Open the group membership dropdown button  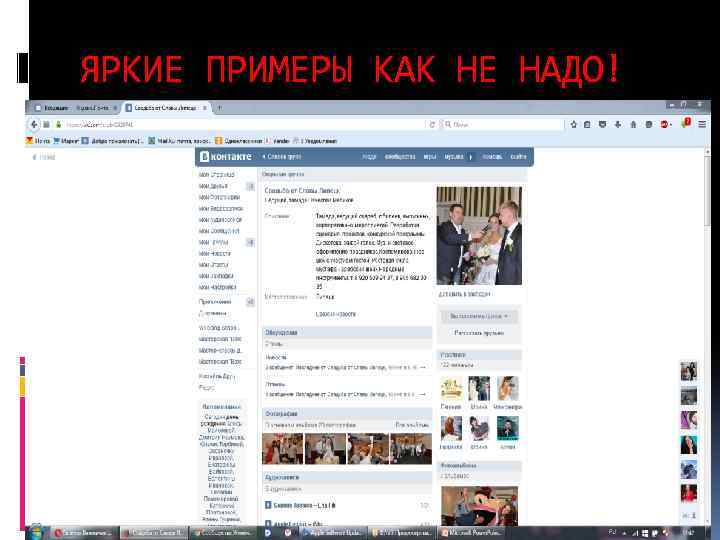[479, 316]
